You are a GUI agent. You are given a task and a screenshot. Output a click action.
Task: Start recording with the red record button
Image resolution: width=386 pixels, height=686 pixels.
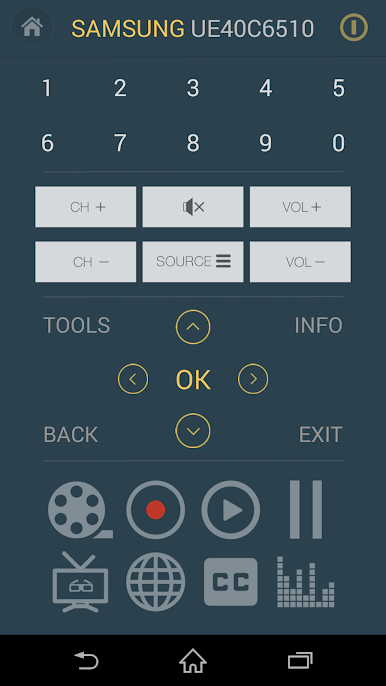[x=155, y=510]
